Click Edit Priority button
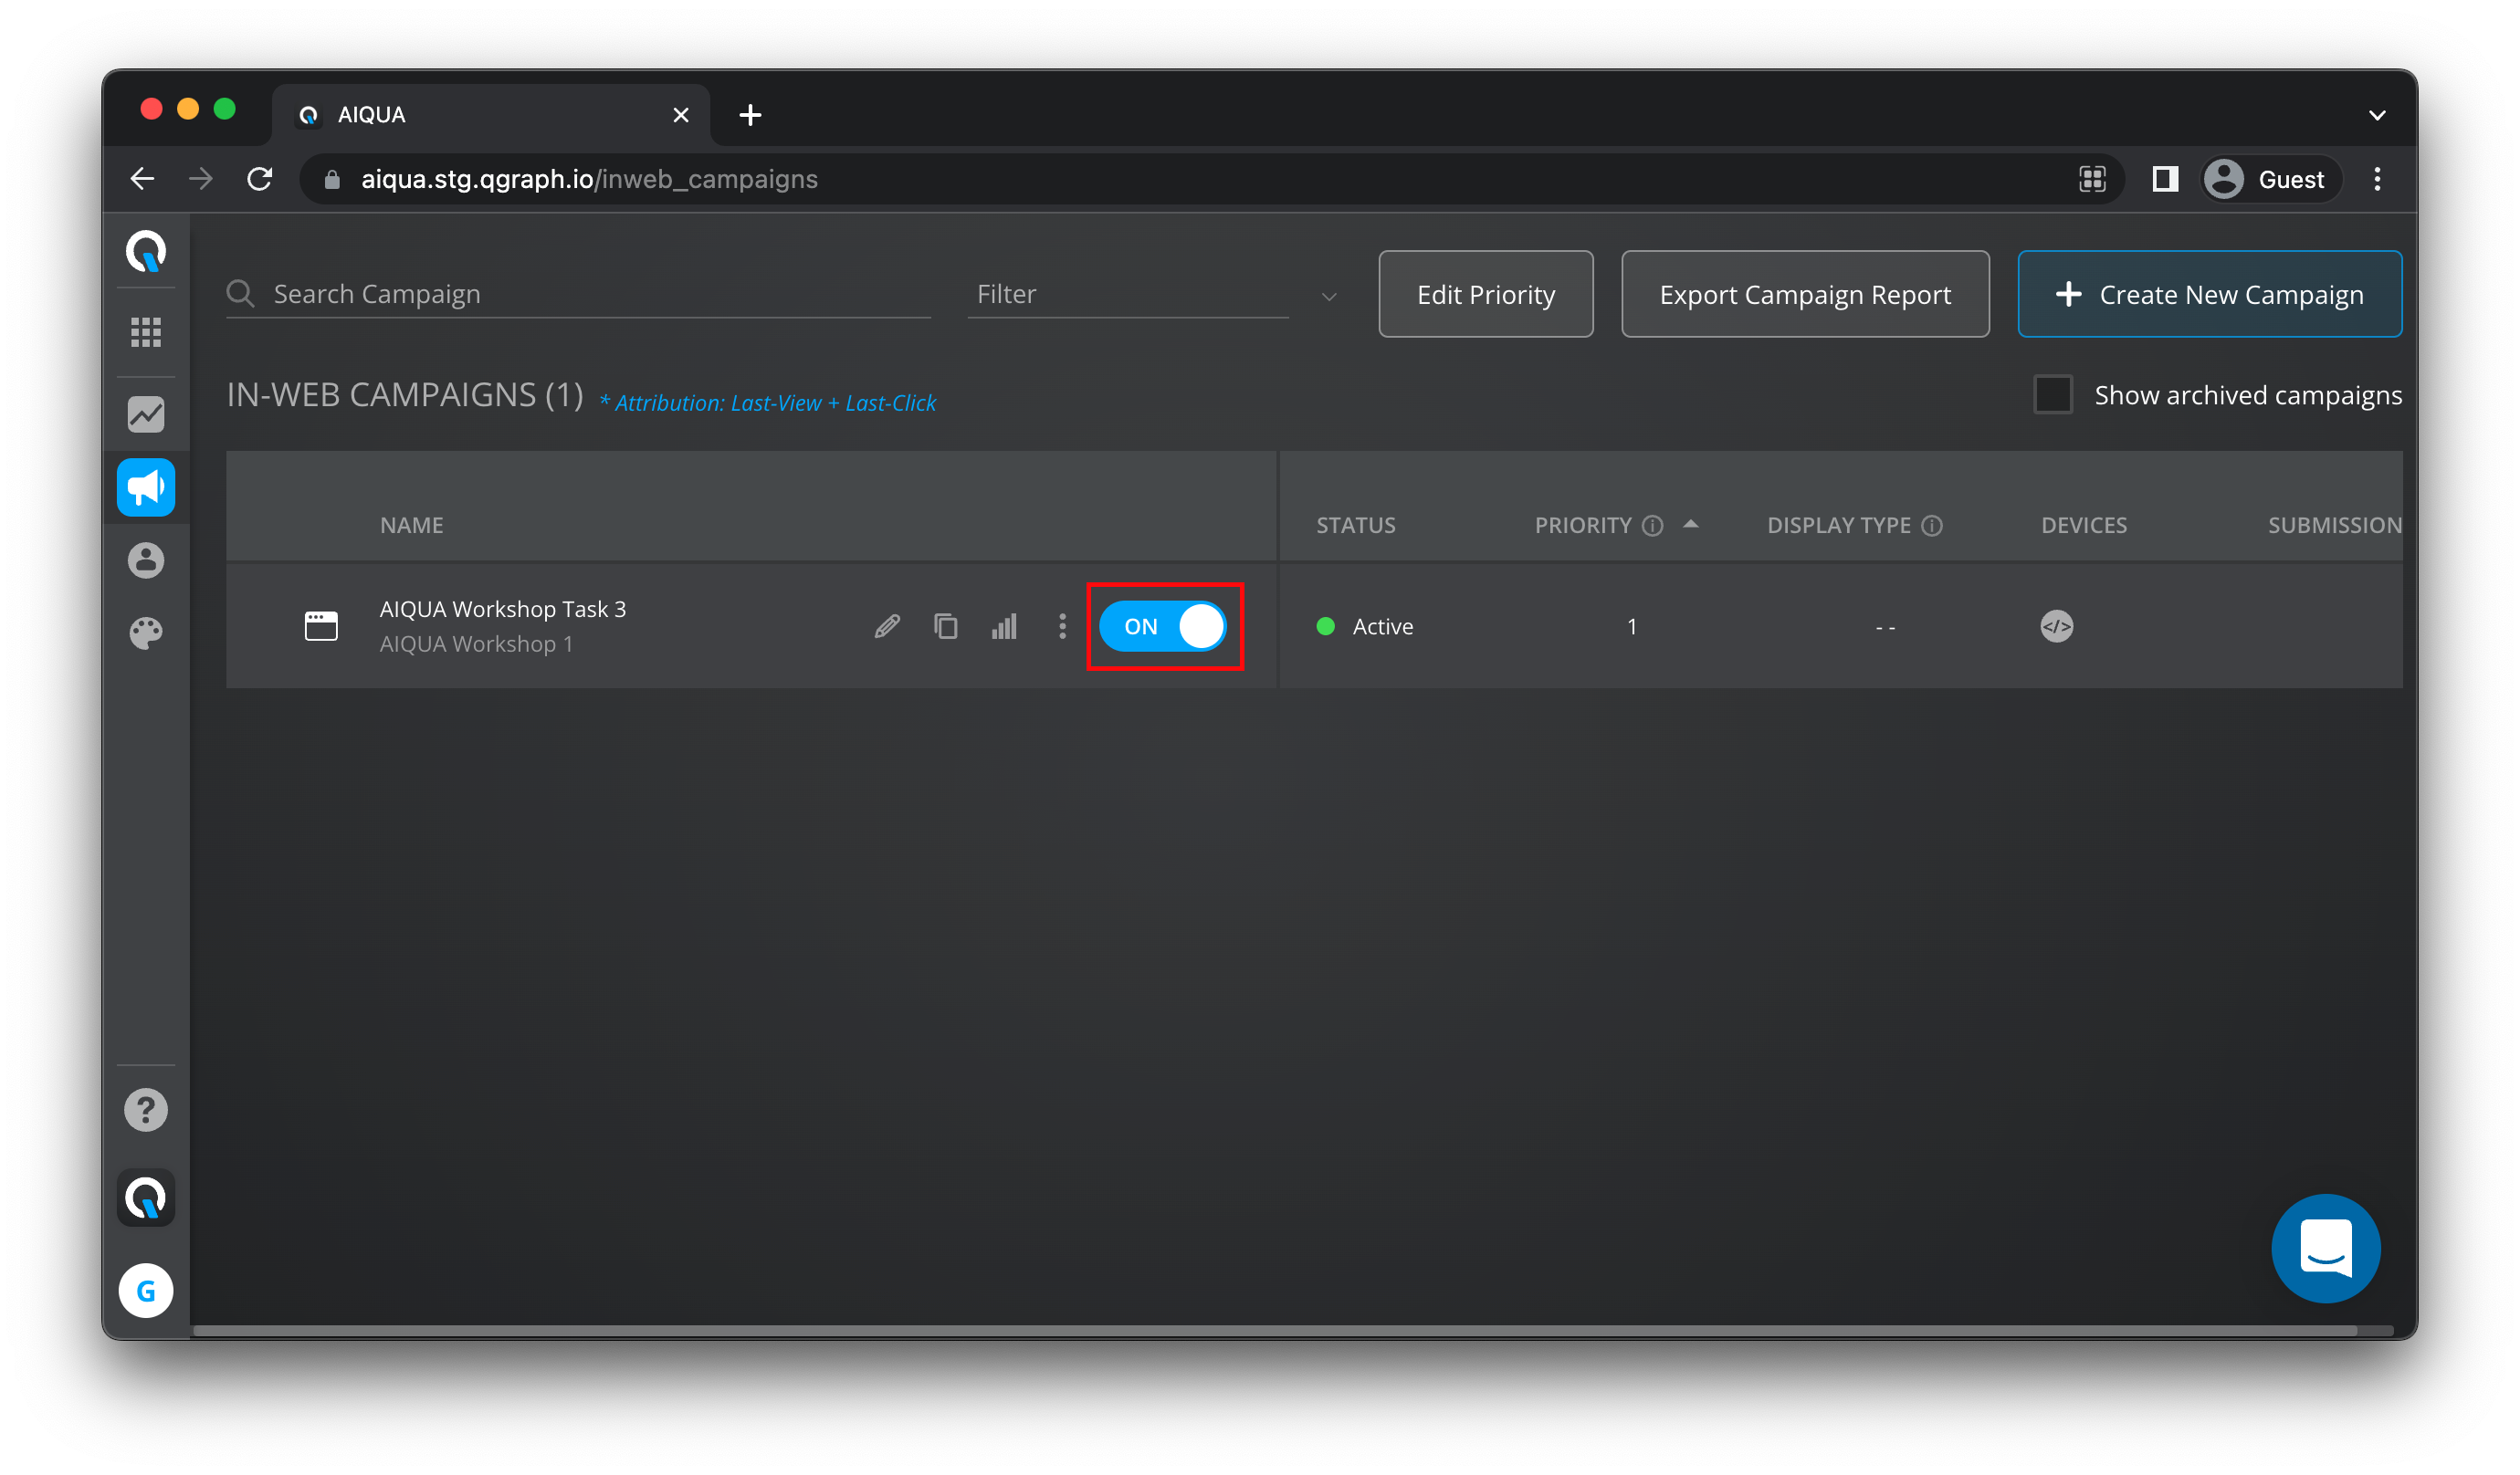 [x=1485, y=295]
